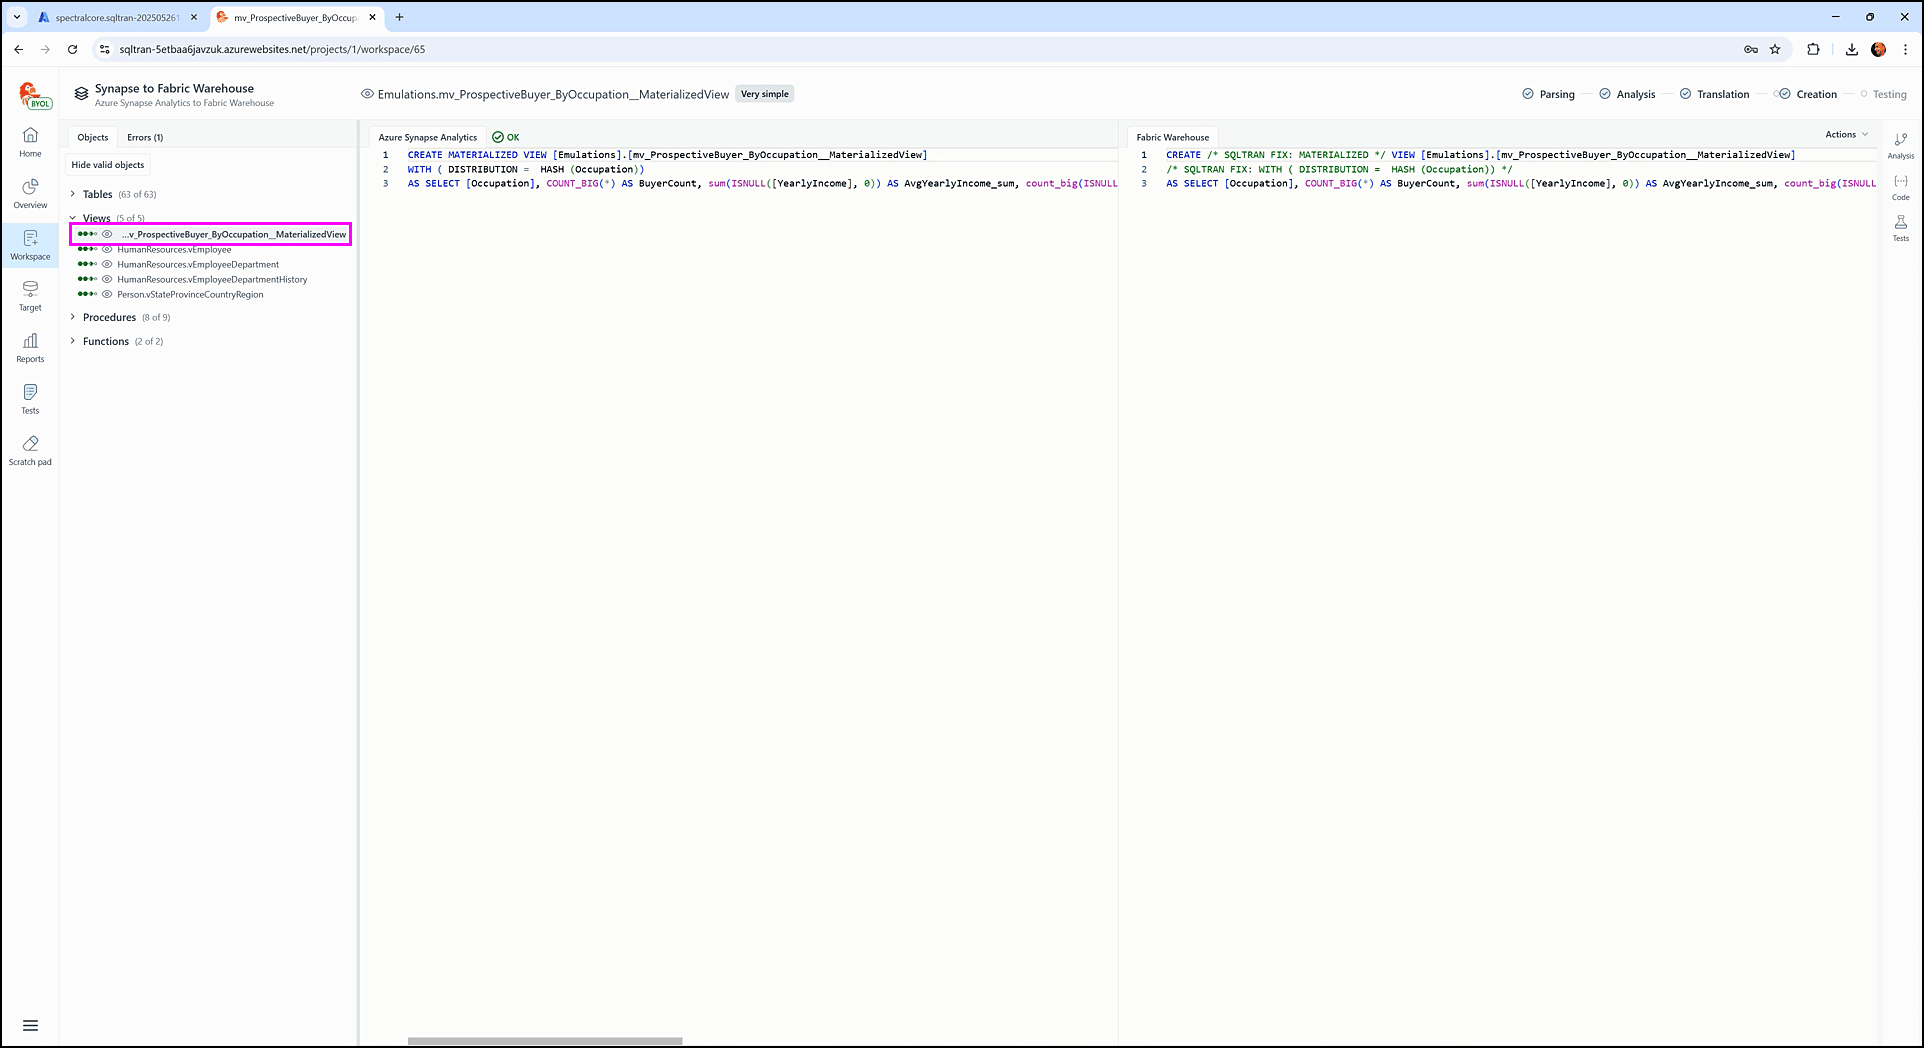The height and width of the screenshot is (1048, 1924).
Task: Go to the Parsing stage
Action: point(1548,94)
